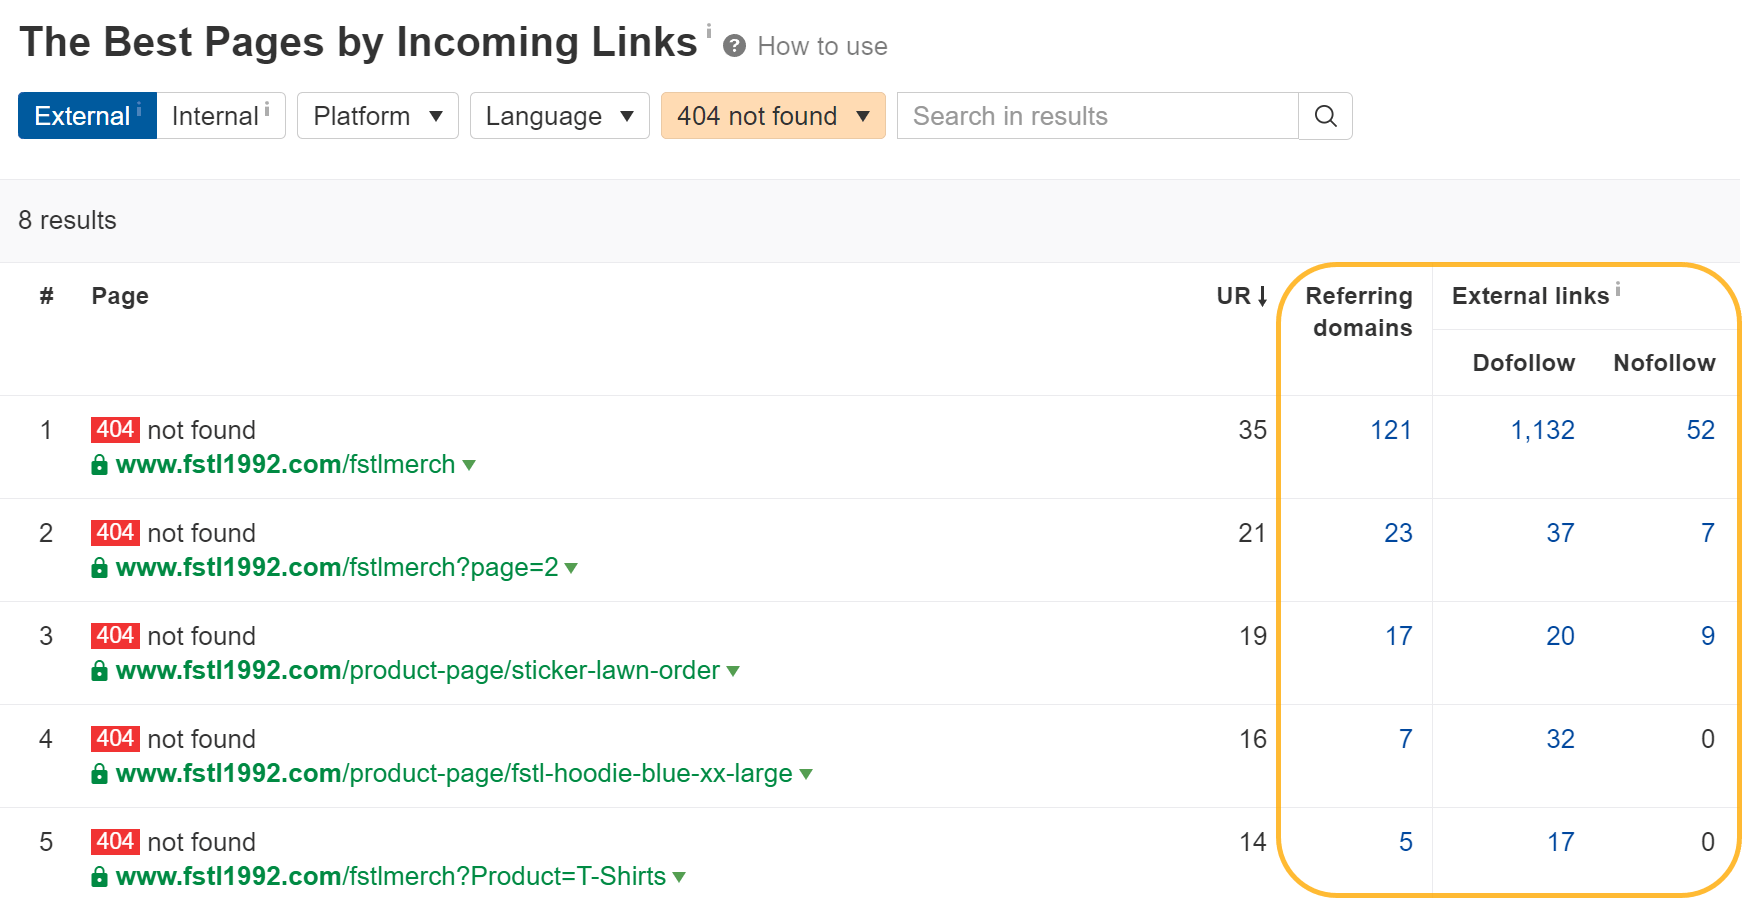Click the search magnifying glass icon
The height and width of the screenshot is (898, 1742).
1325,116
